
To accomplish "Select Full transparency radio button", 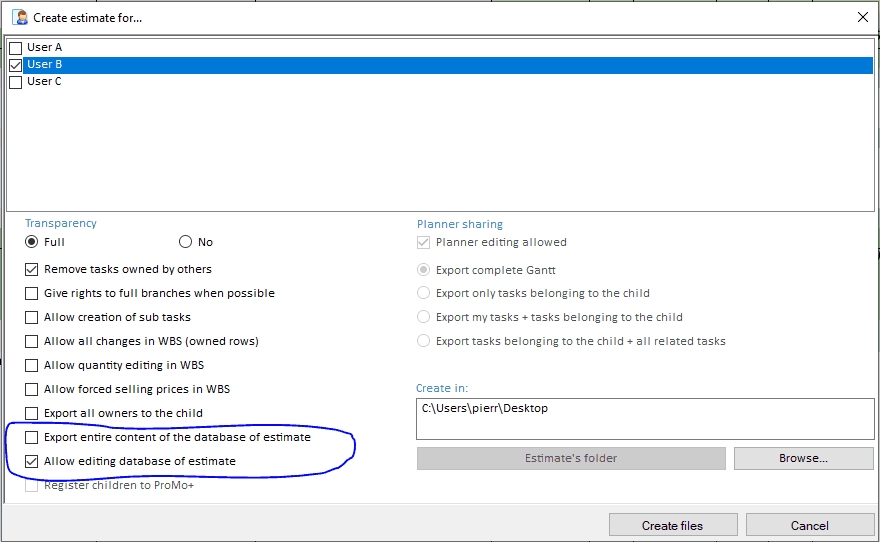I will 32,242.
